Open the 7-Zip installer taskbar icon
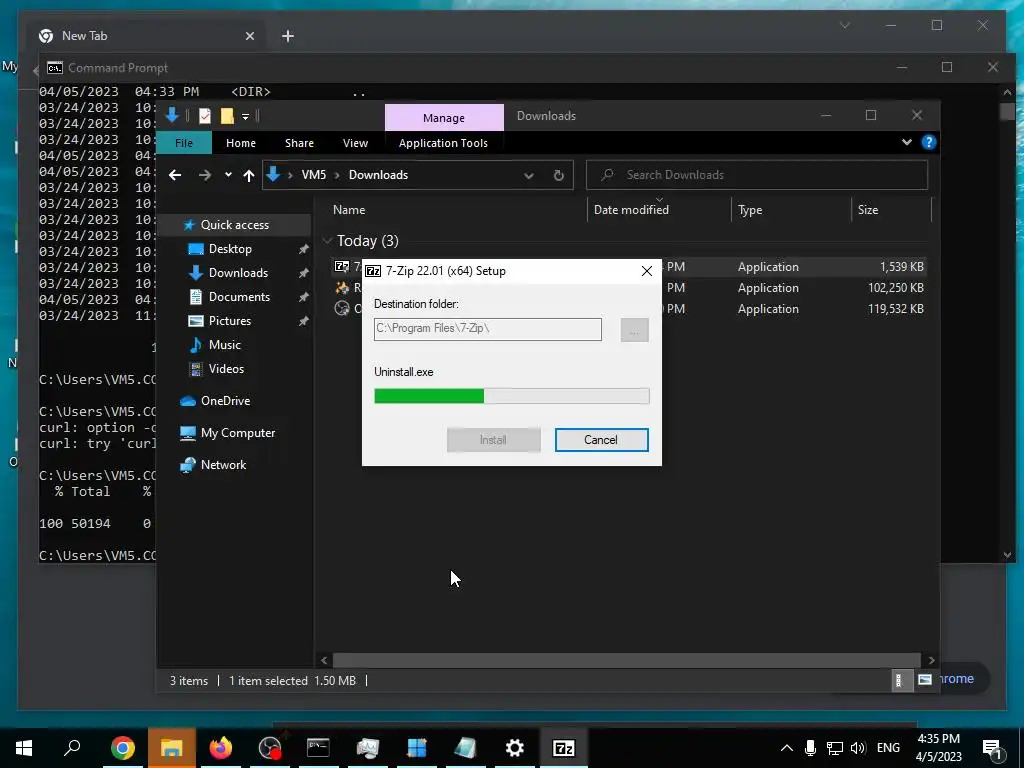Viewport: 1024px width, 768px height. (564, 748)
